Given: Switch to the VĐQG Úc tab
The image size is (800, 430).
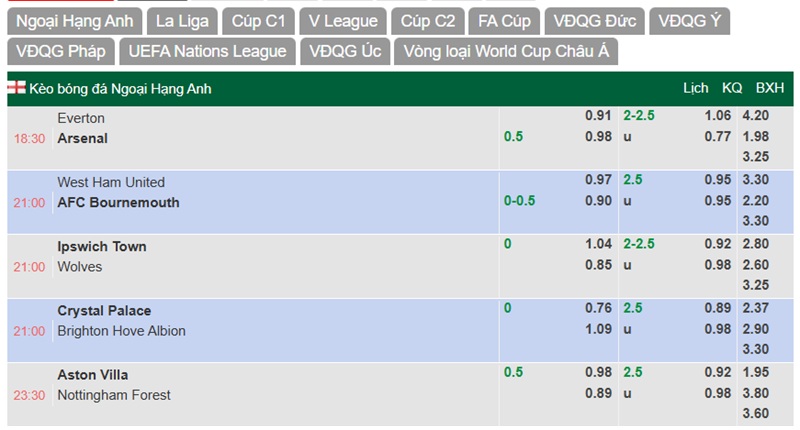Looking at the screenshot, I should click(x=345, y=52).
